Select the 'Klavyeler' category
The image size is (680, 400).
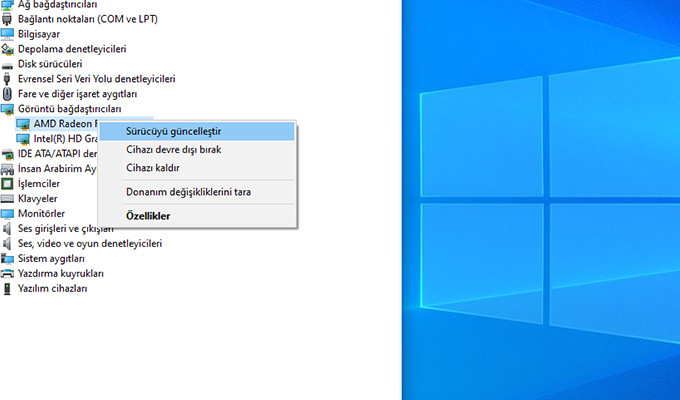[37, 199]
